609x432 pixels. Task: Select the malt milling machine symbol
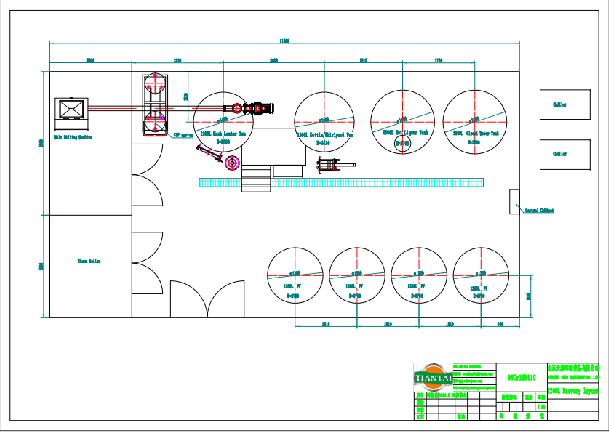71,113
